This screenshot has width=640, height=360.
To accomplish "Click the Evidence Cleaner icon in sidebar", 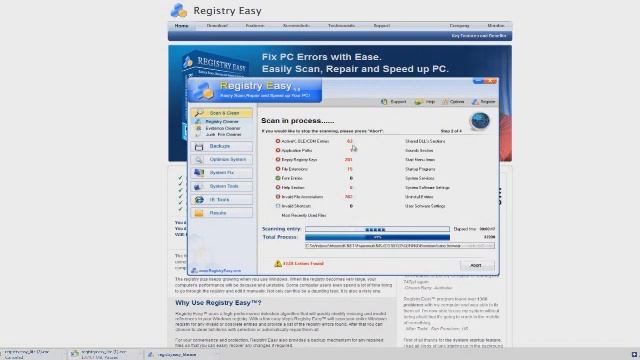I will [x=198, y=128].
